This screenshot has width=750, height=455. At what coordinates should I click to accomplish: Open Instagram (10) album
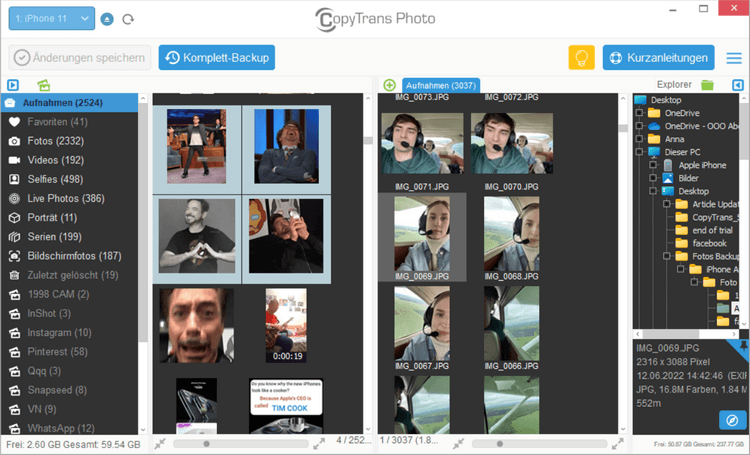[x=70, y=333]
